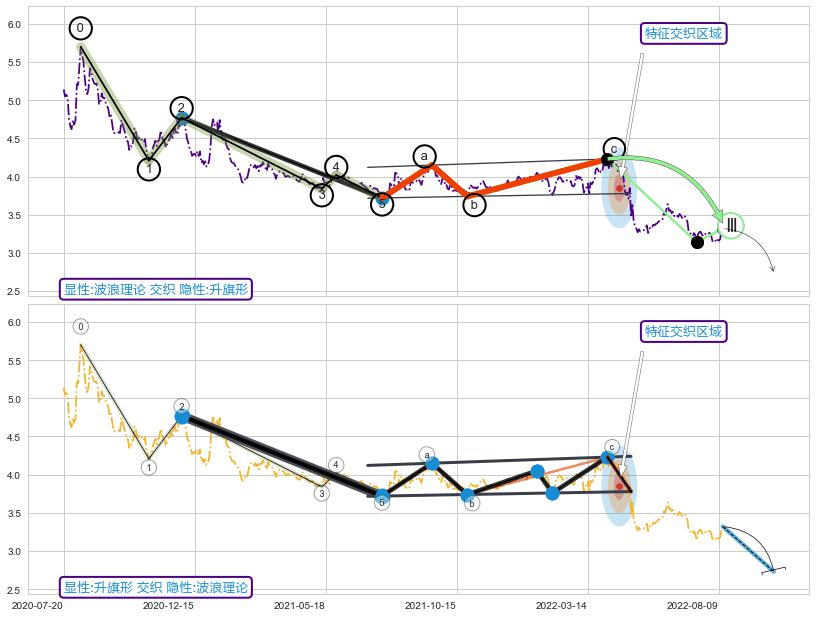The height and width of the screenshot is (617, 816).
Task: Click the solid black dot in upper chart
Action: click(x=697, y=242)
